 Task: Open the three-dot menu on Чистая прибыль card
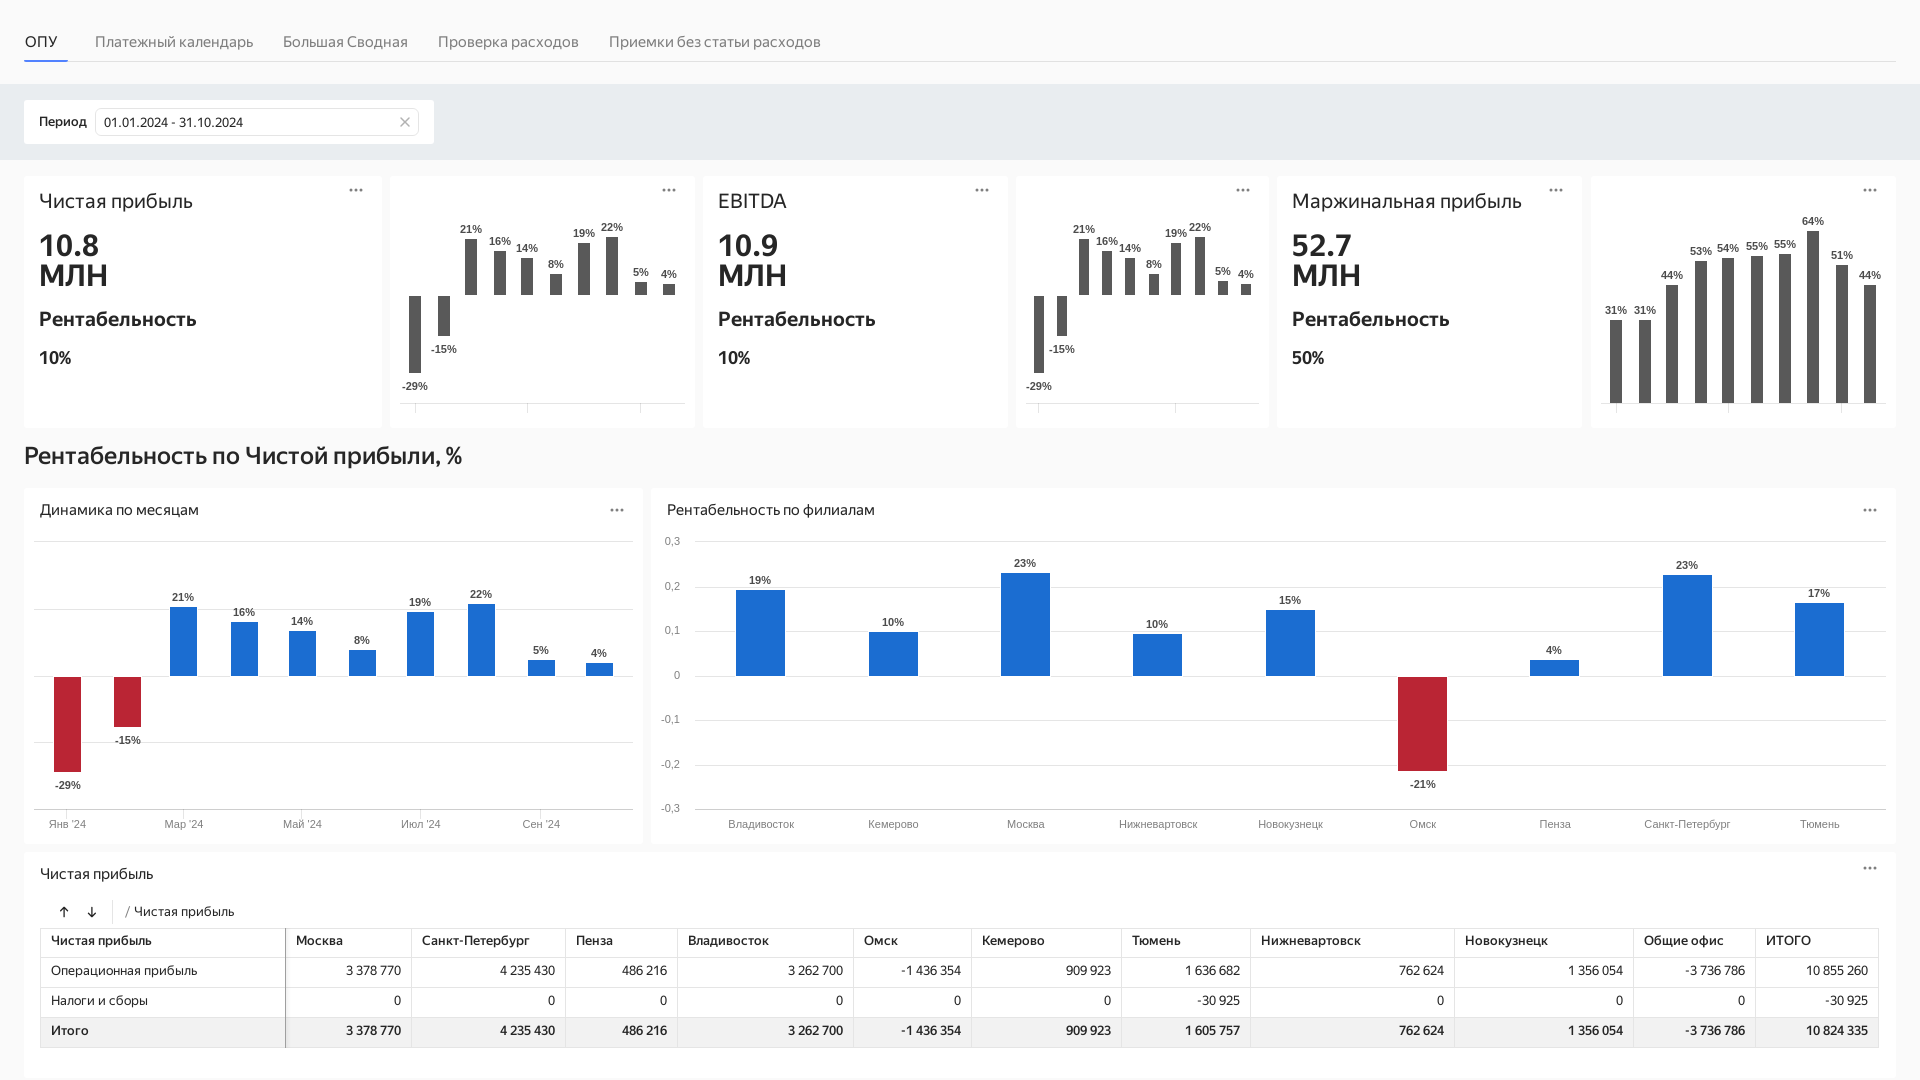tap(356, 190)
